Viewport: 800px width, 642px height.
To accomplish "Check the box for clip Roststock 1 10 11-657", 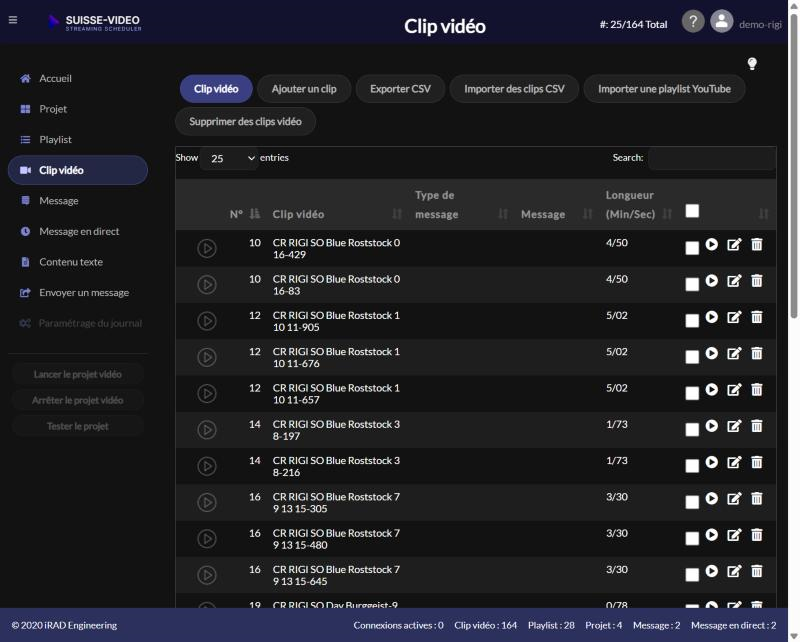I will pyautogui.click(x=692, y=393).
